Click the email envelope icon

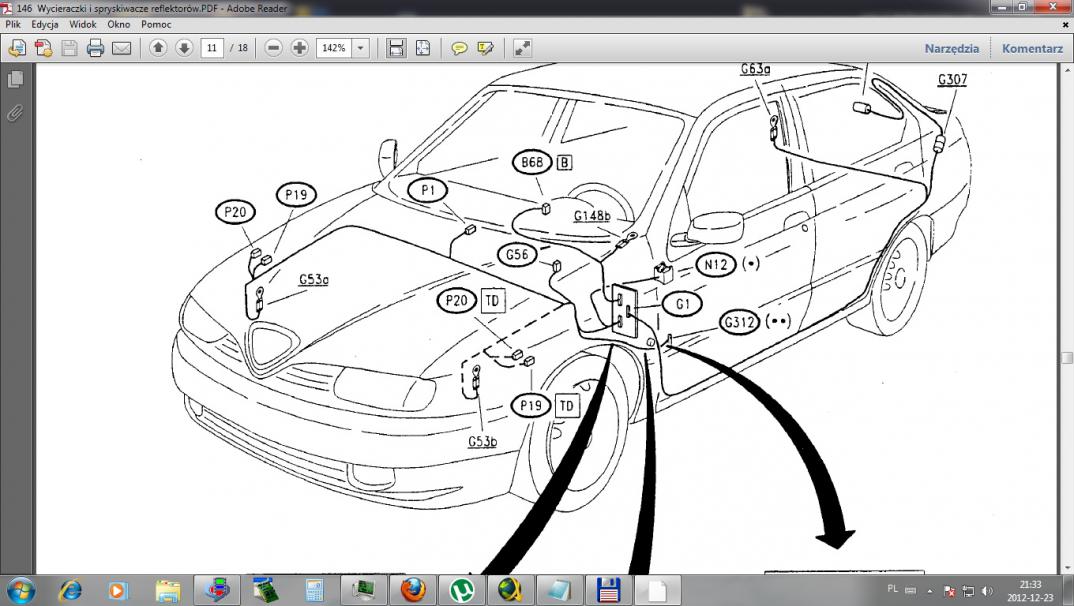click(x=121, y=48)
